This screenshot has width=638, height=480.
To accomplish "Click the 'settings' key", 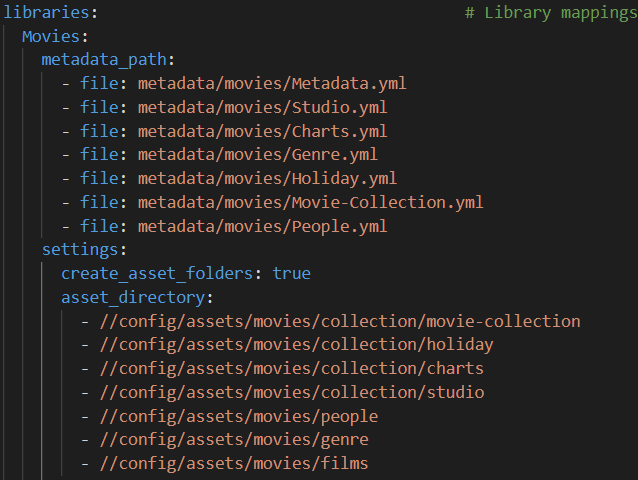I will [x=80, y=250].
